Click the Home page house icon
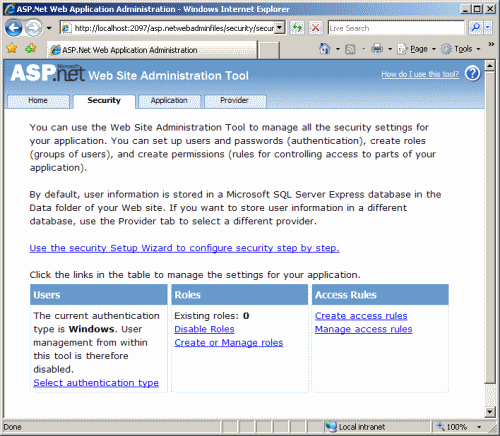Screen dimensions: 500x436 325,49
